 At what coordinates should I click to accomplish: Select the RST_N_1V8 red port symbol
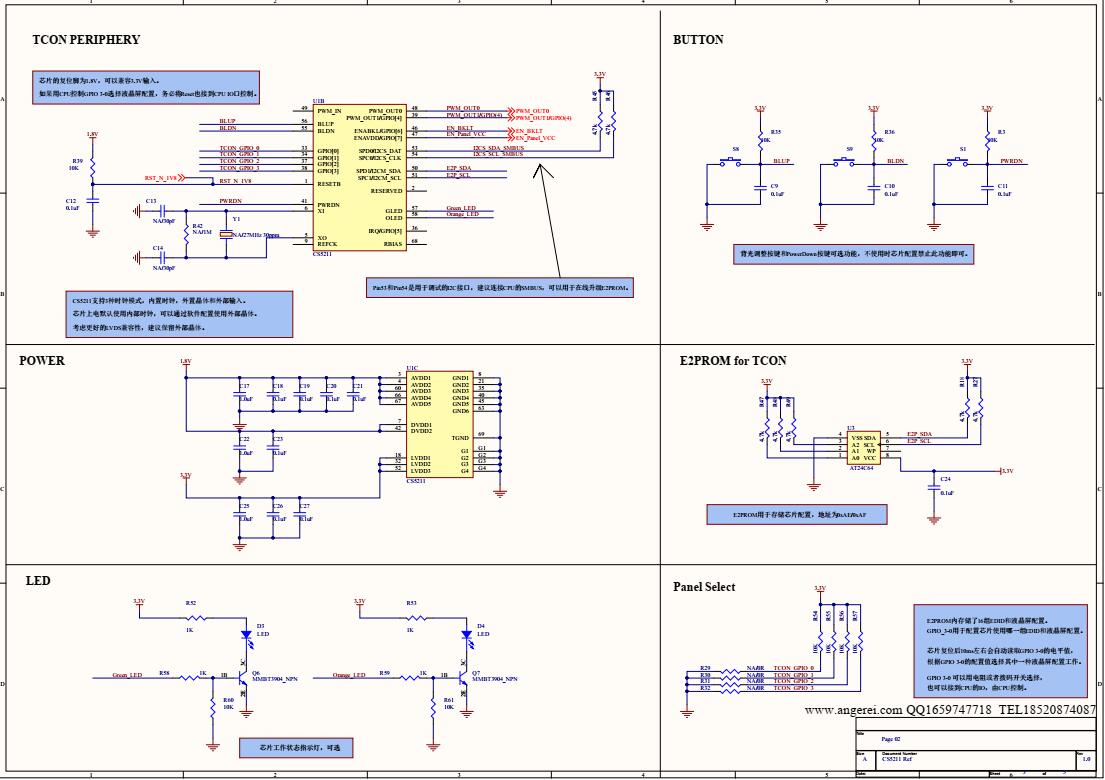pos(165,178)
